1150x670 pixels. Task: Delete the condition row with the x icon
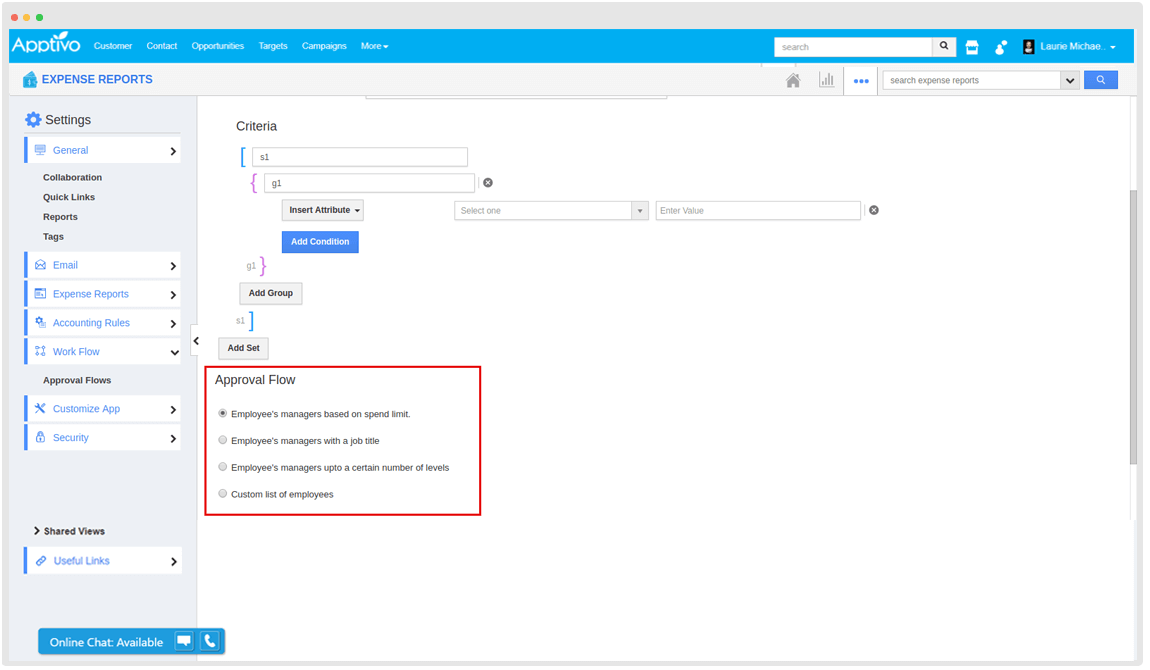point(874,211)
